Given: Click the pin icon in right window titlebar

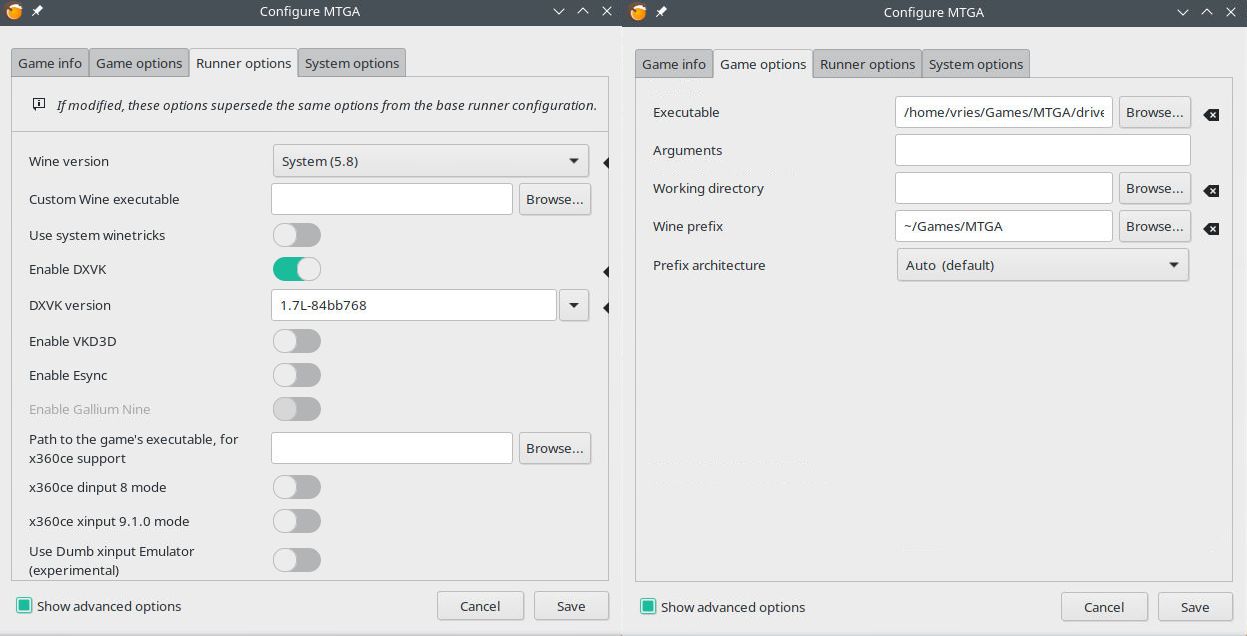Looking at the screenshot, I should pos(661,12).
